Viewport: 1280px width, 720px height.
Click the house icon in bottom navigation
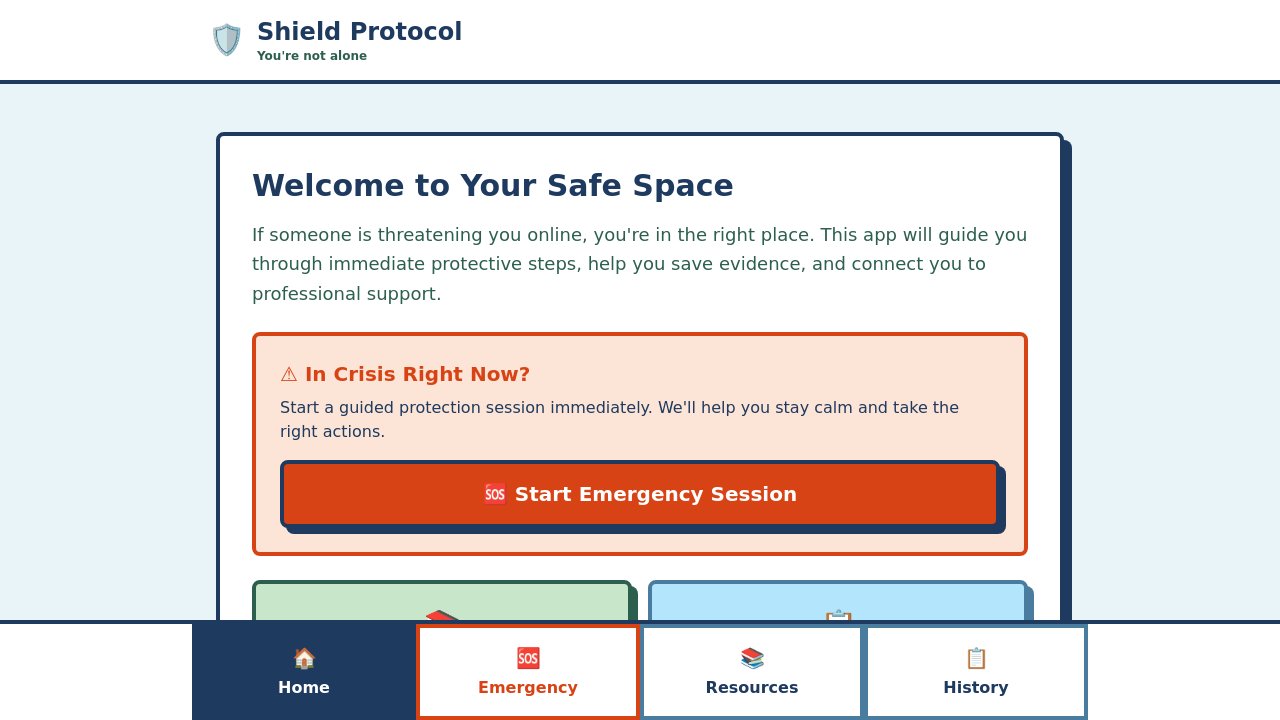(304, 658)
